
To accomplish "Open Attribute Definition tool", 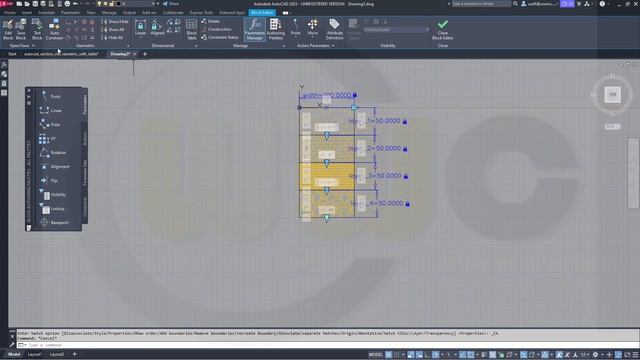I will click(334, 29).
